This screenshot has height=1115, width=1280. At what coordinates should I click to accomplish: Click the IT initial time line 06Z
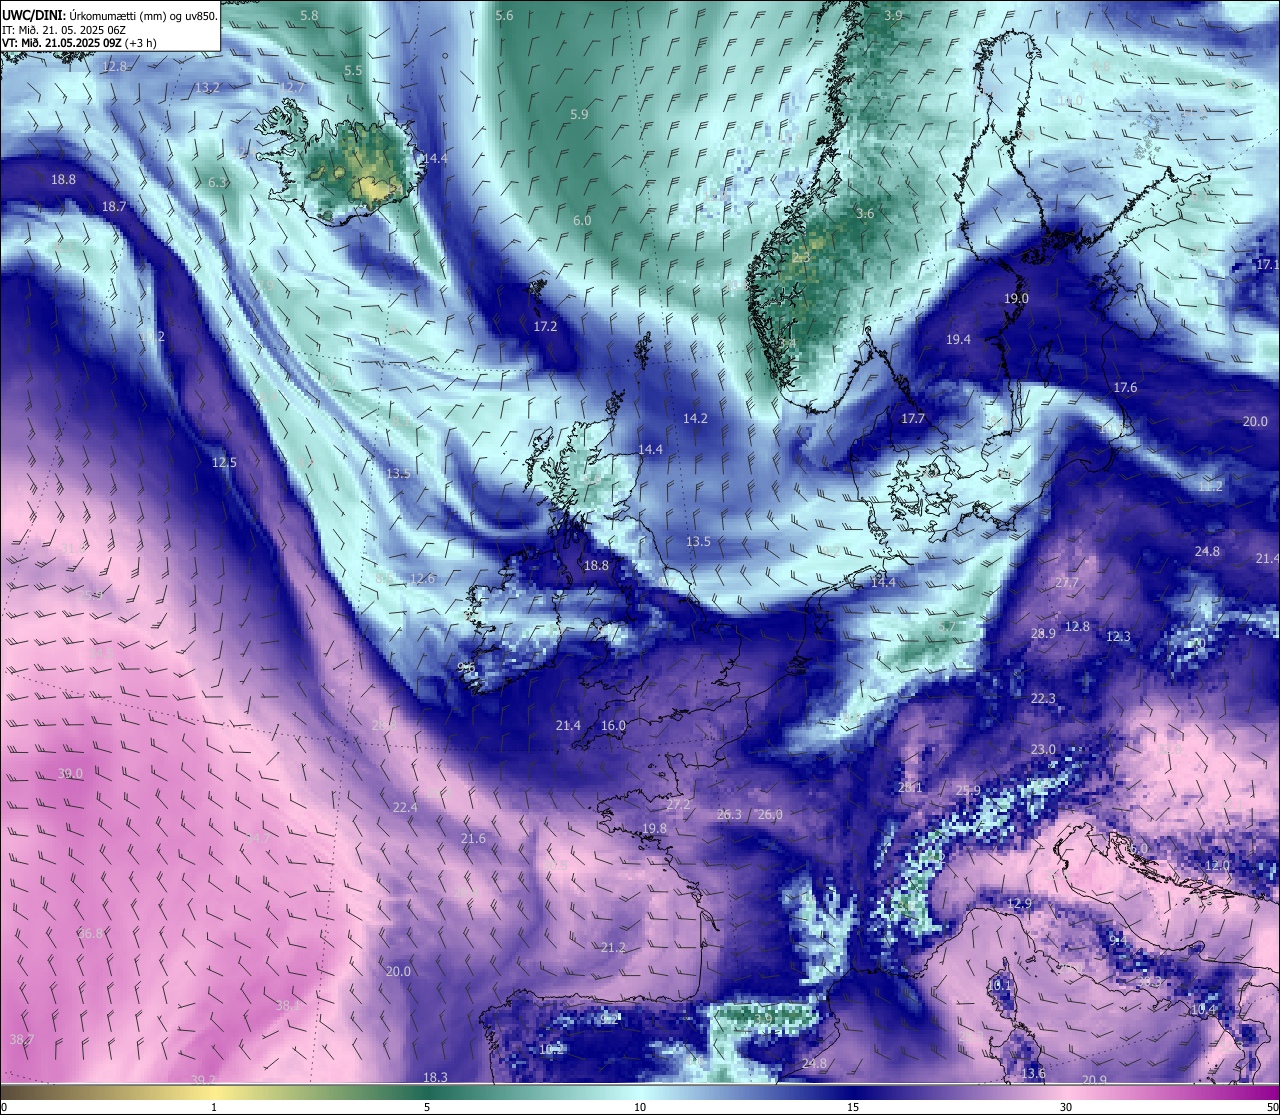tap(64, 30)
